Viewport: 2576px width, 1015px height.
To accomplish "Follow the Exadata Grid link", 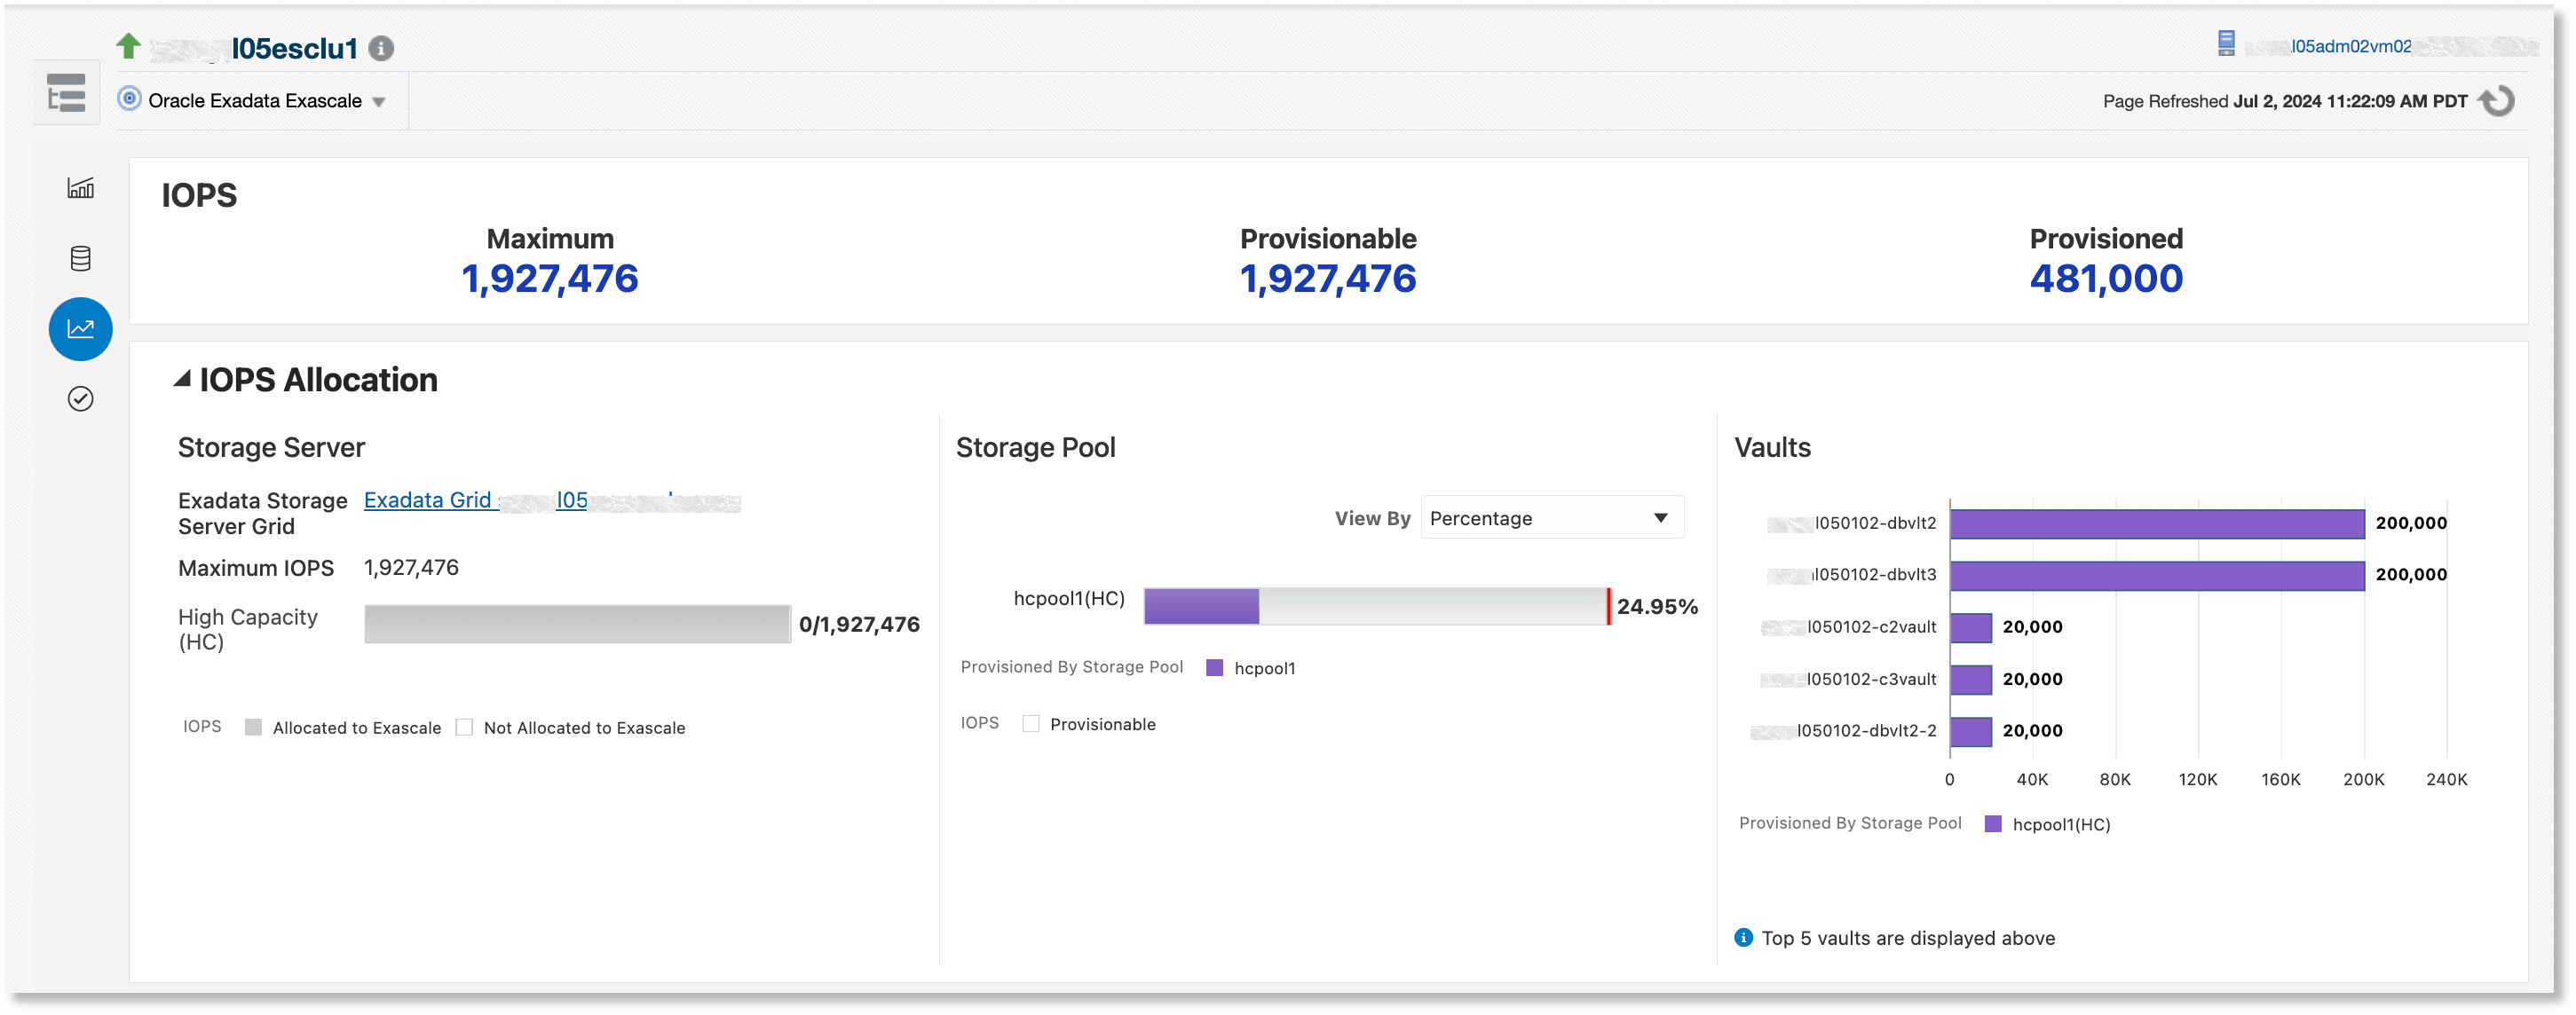I will (428, 500).
